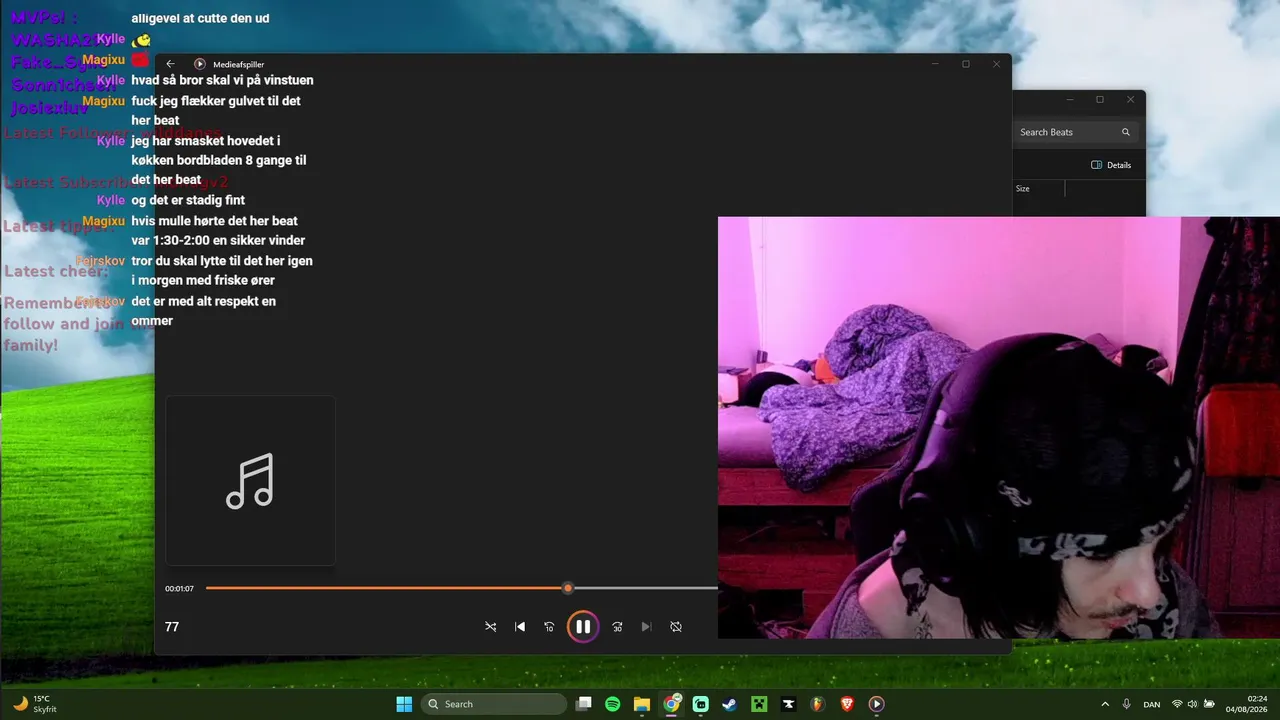The image size is (1280, 720).
Task: Open the weather widget showing 15°C
Action: coord(35,704)
